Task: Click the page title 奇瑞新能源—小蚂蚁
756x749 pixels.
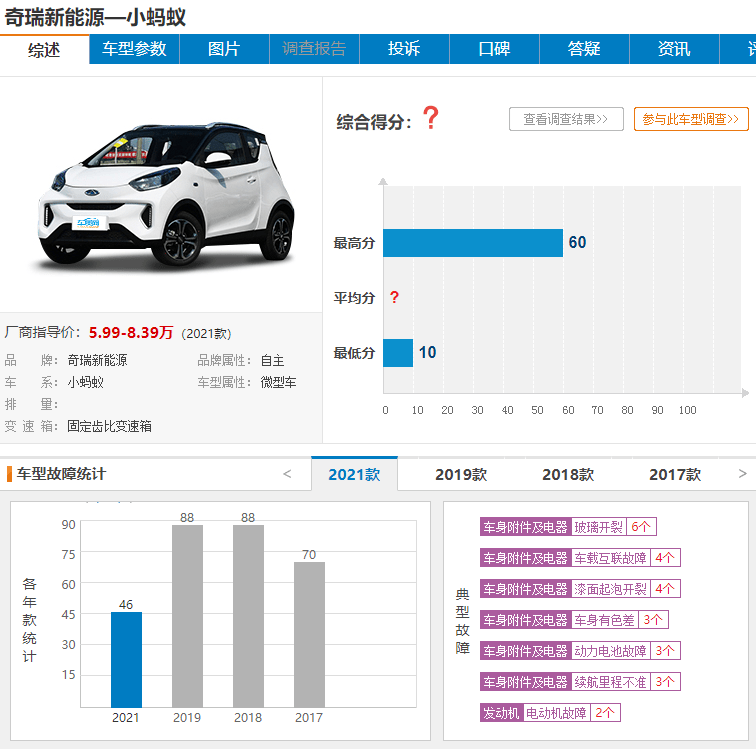Action: click(95, 17)
